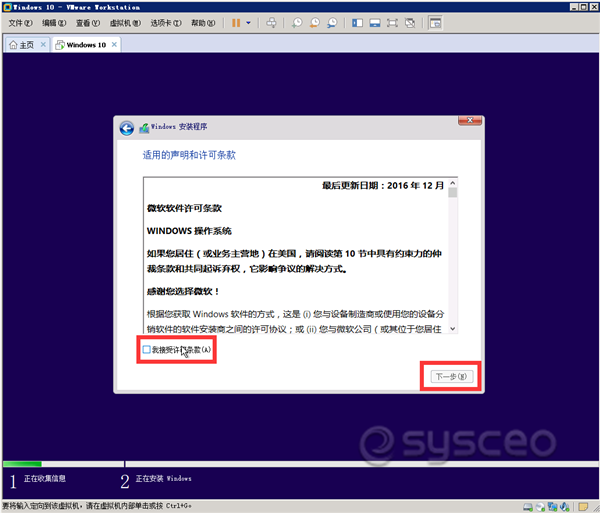Click the license scrollbar thumb
Image resolution: width=600 pixels, height=513 pixels.
453,192
